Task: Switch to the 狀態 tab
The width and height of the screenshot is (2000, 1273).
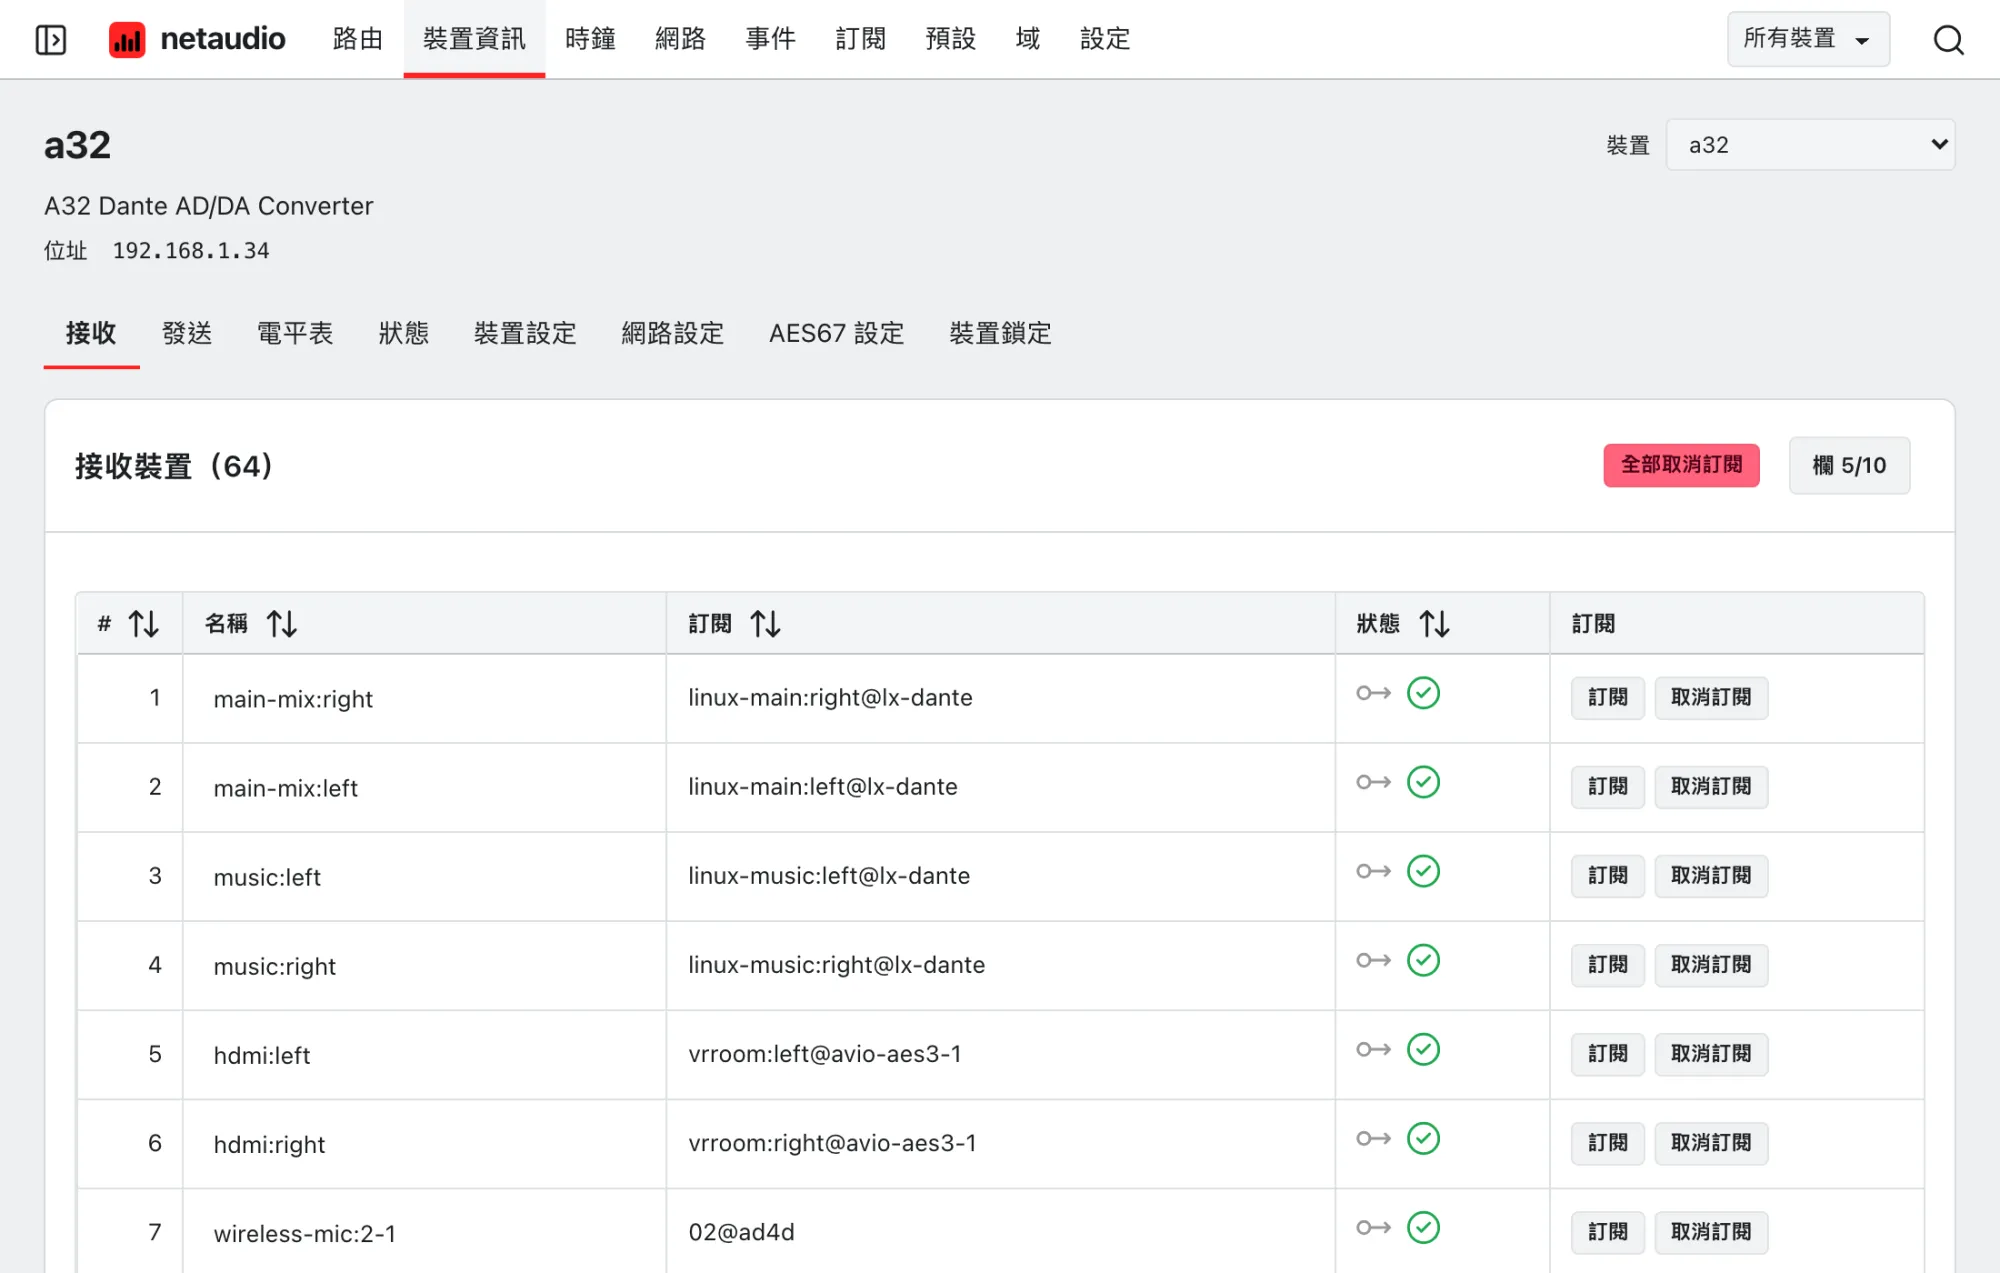Action: pyautogui.click(x=403, y=333)
